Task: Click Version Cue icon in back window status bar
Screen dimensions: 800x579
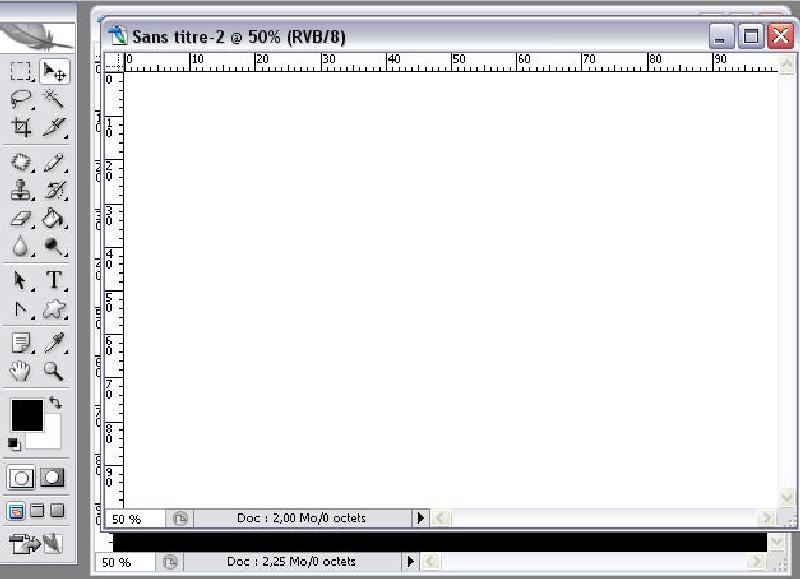Action: click(170, 563)
